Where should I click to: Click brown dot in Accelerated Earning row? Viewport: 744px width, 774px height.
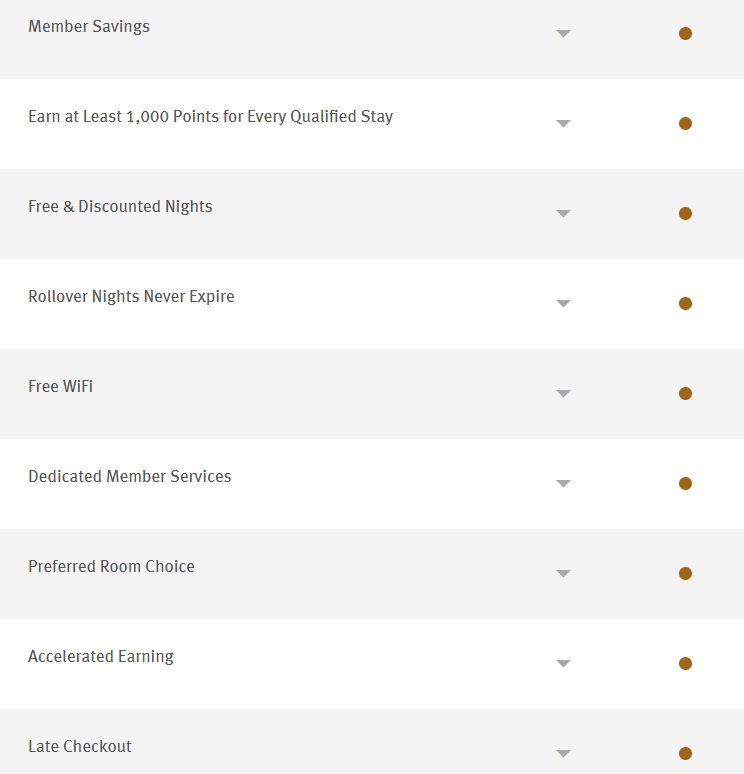[x=685, y=663]
